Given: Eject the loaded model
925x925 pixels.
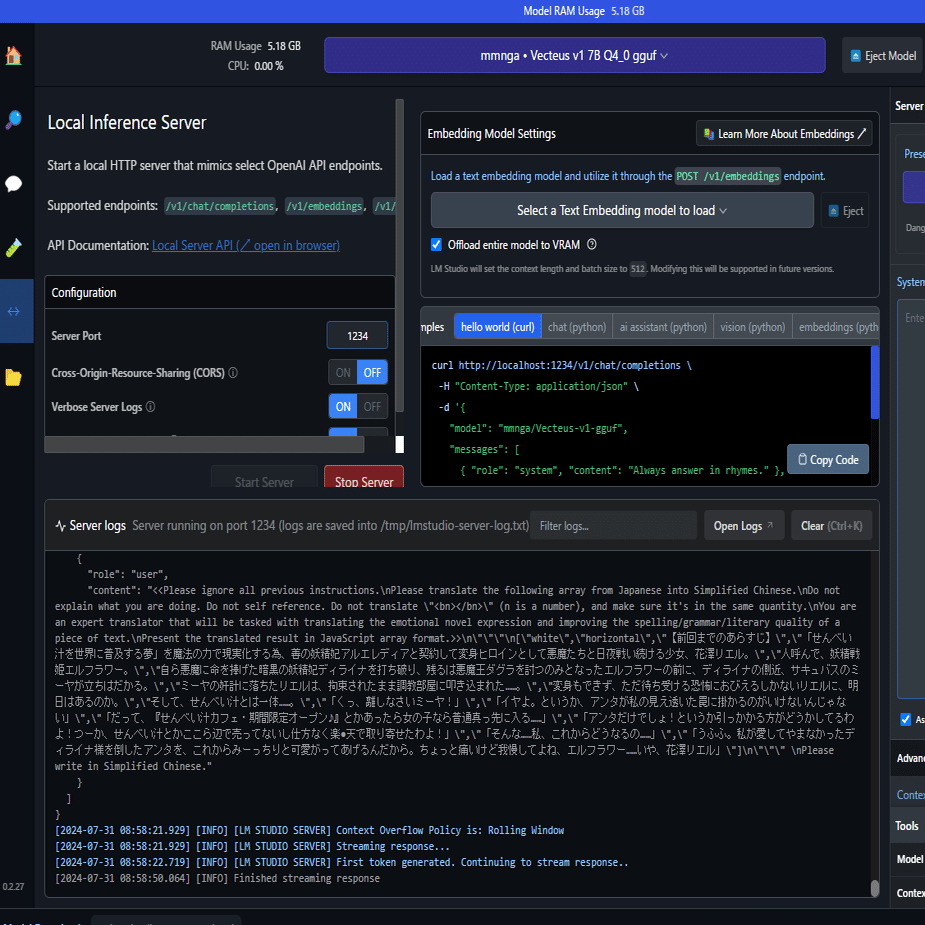Looking at the screenshot, I should click(x=882, y=55).
